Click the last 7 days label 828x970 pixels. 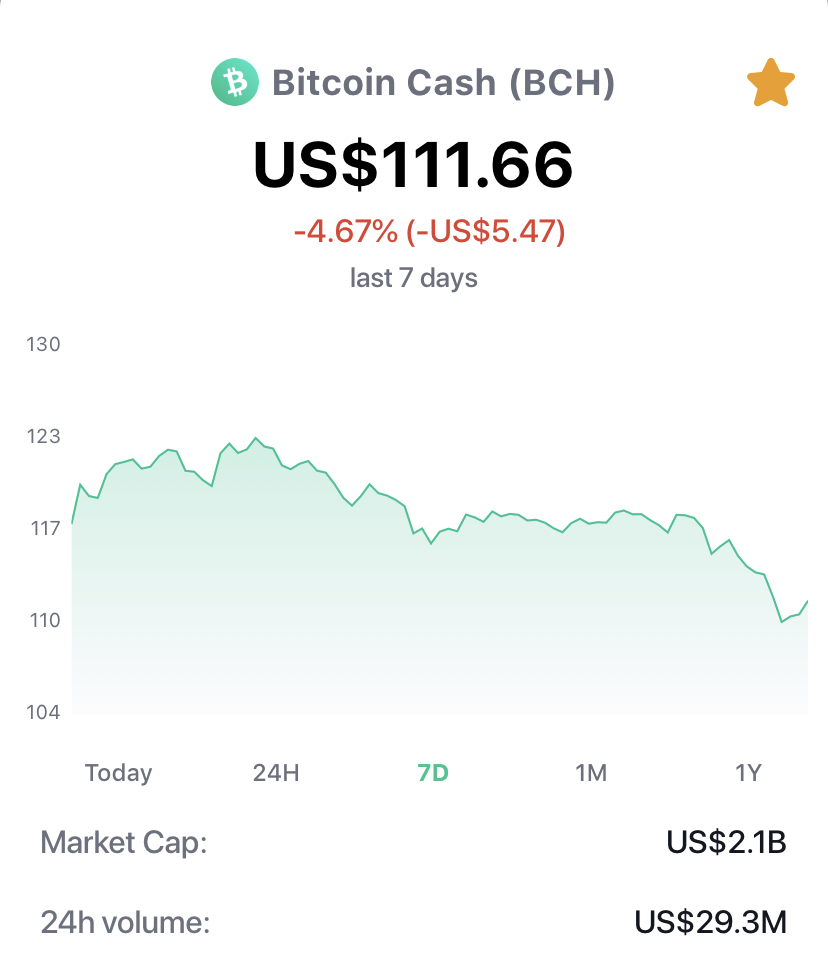point(414,278)
